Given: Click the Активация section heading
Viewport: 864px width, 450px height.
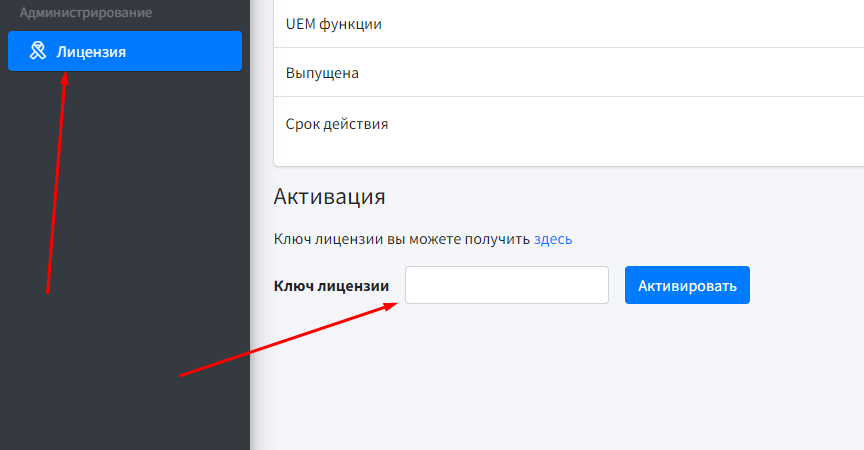Looking at the screenshot, I should pos(329,196).
